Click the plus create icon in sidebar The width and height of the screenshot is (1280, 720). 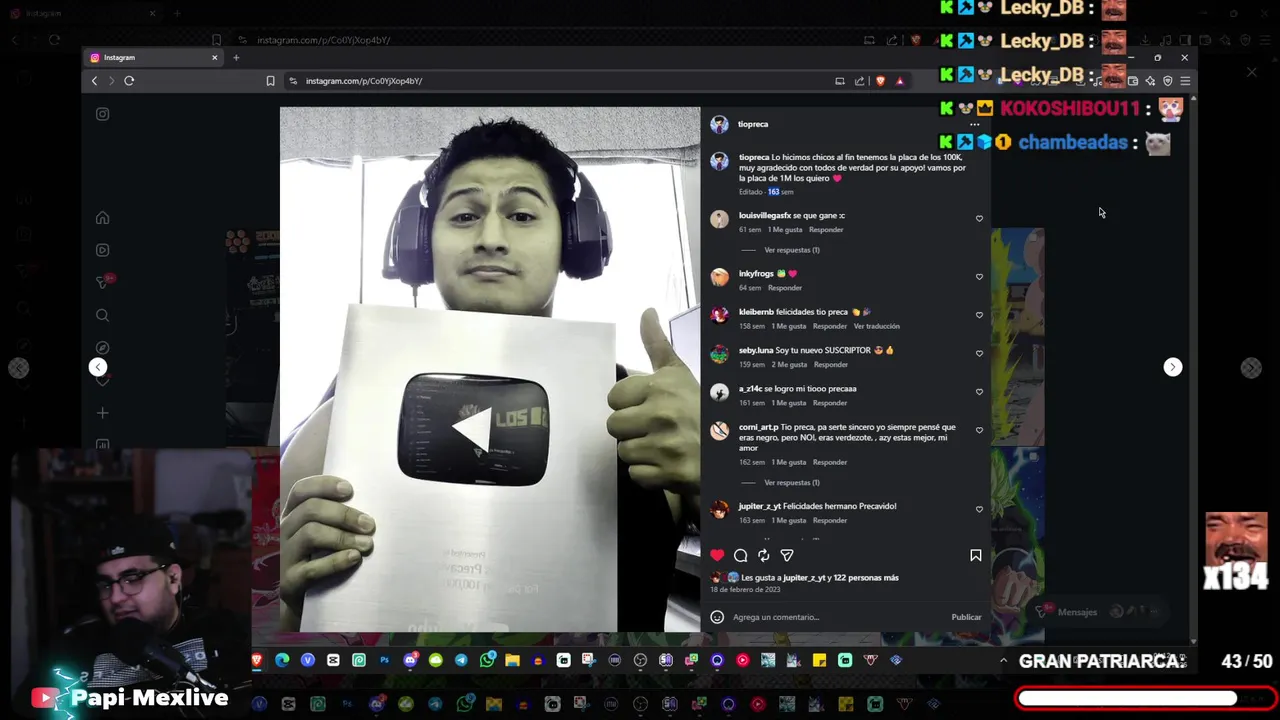coord(102,412)
